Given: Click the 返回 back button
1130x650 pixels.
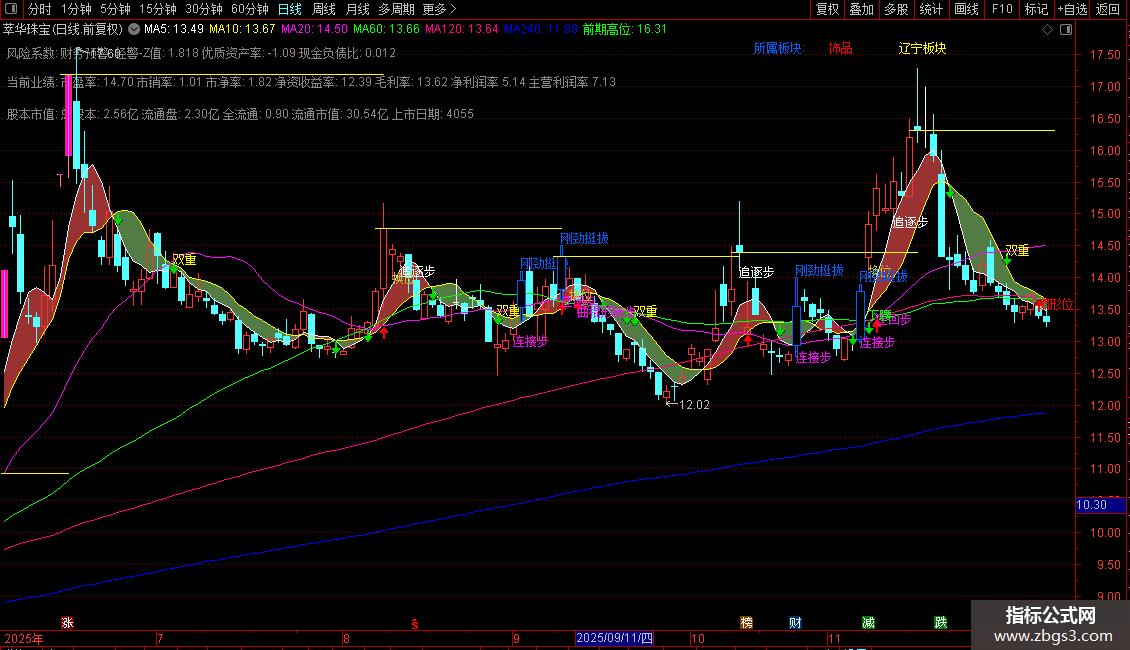Looking at the screenshot, I should (x=1108, y=9).
